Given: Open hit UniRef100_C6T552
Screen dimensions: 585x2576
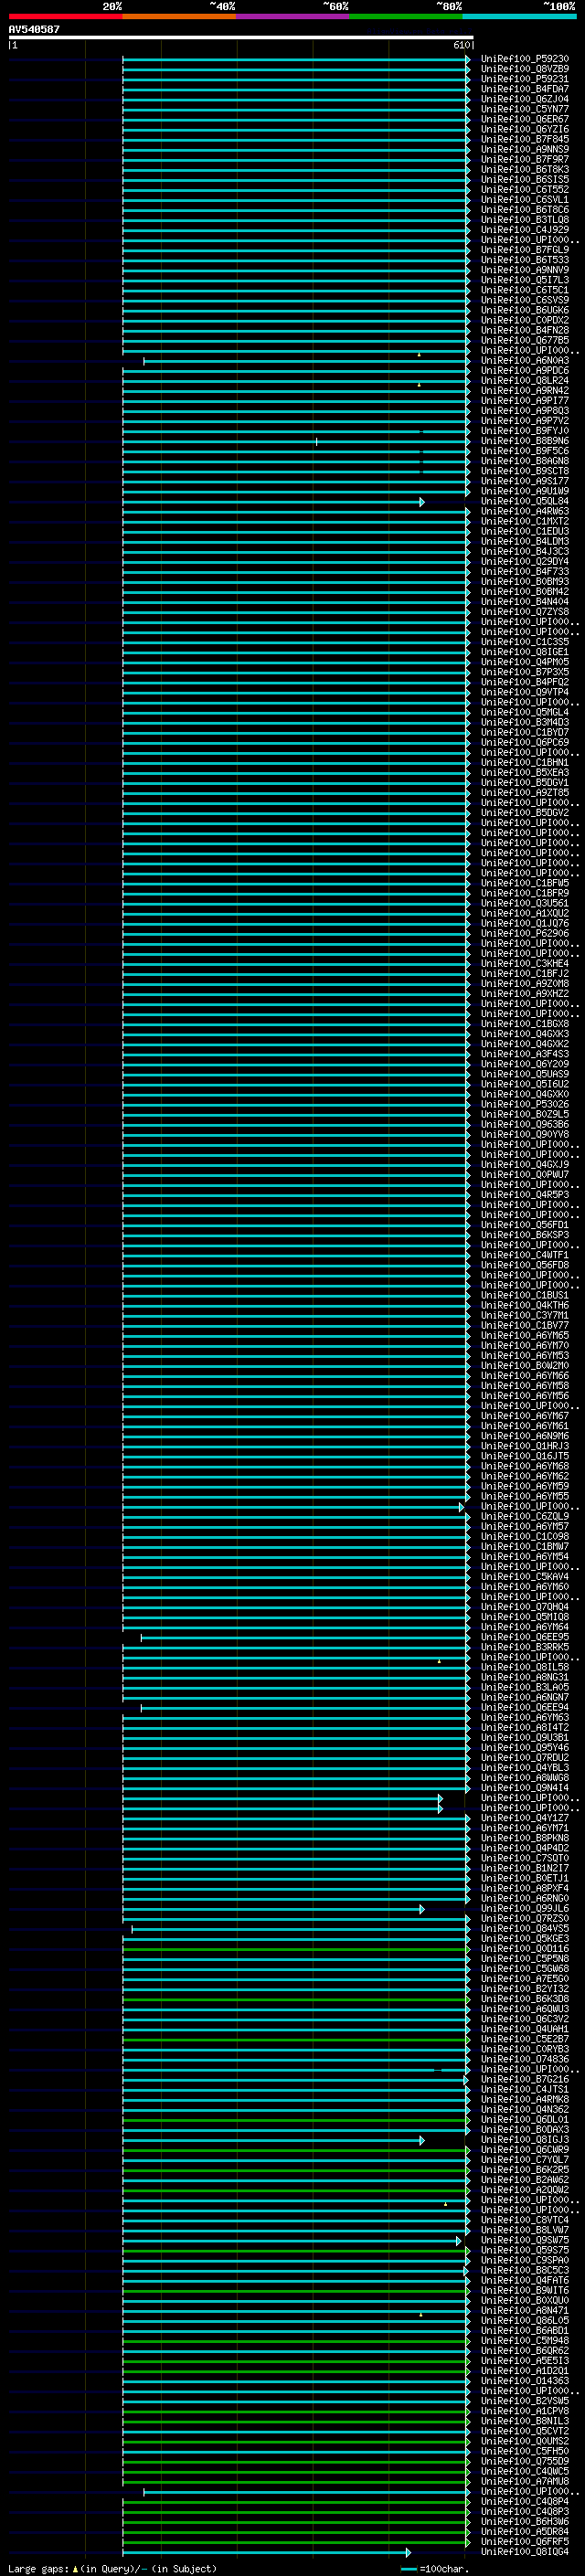Looking at the screenshot, I should pos(525,189).
